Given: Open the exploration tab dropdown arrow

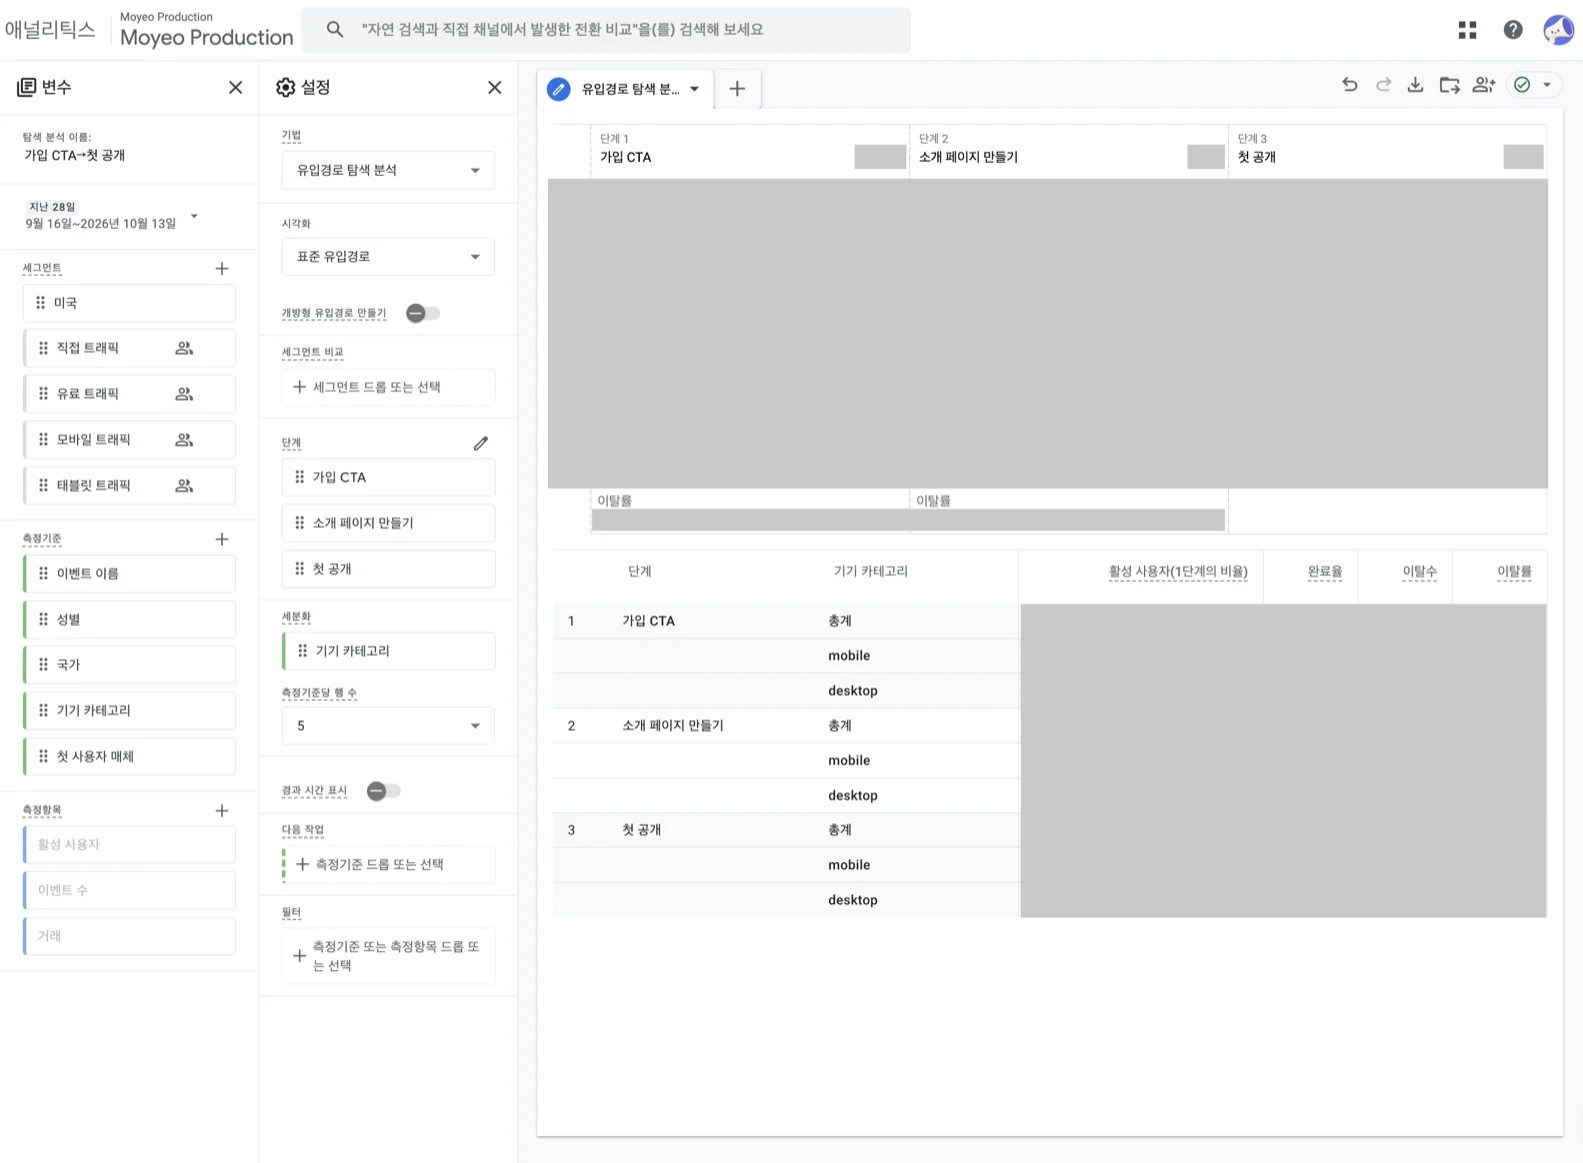Looking at the screenshot, I should [x=694, y=89].
